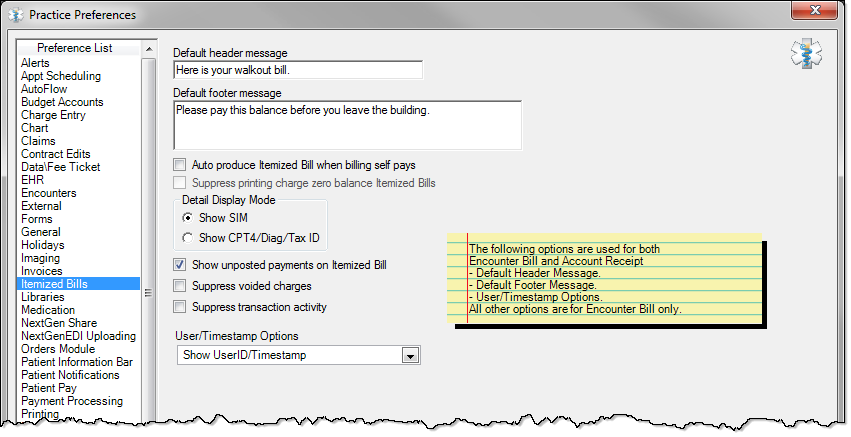Uncheck Show unposted payments on Itemized Bill
This screenshot has width=851, height=437.
point(179,265)
